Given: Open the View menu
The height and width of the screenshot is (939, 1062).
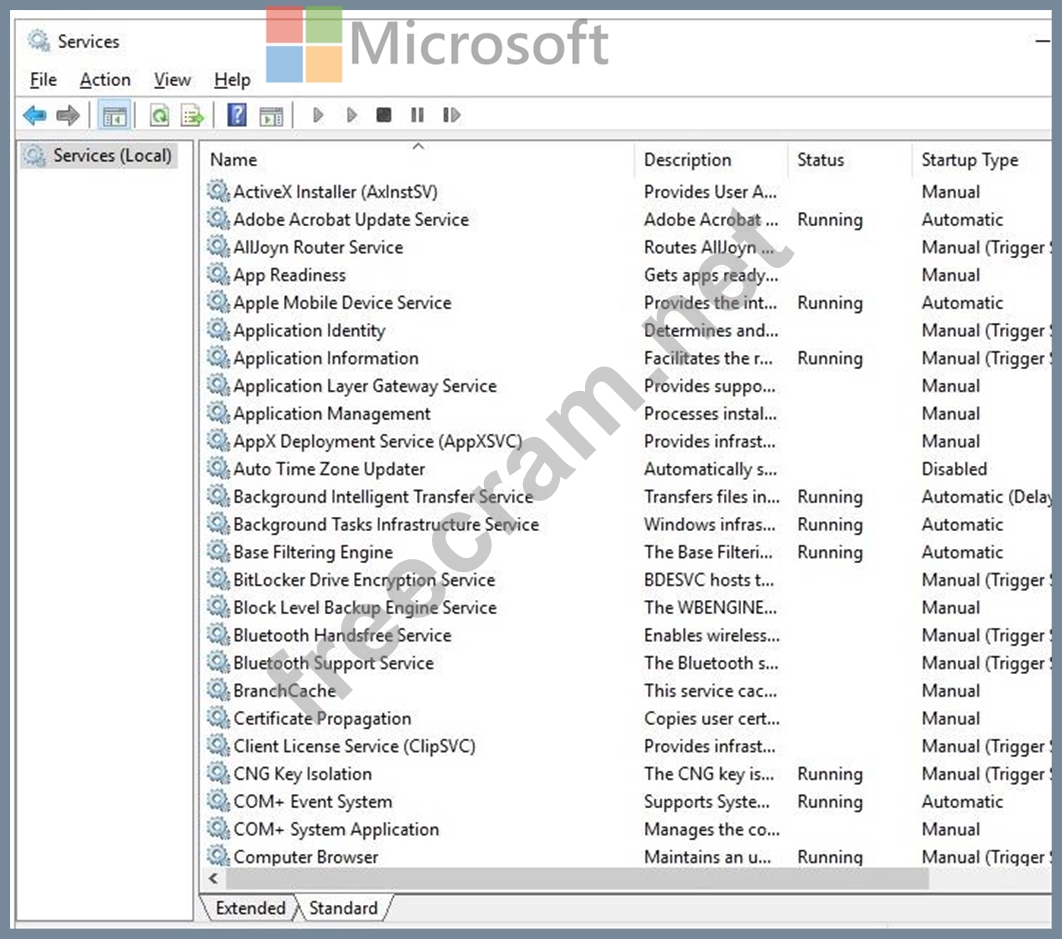Looking at the screenshot, I should click(172, 80).
